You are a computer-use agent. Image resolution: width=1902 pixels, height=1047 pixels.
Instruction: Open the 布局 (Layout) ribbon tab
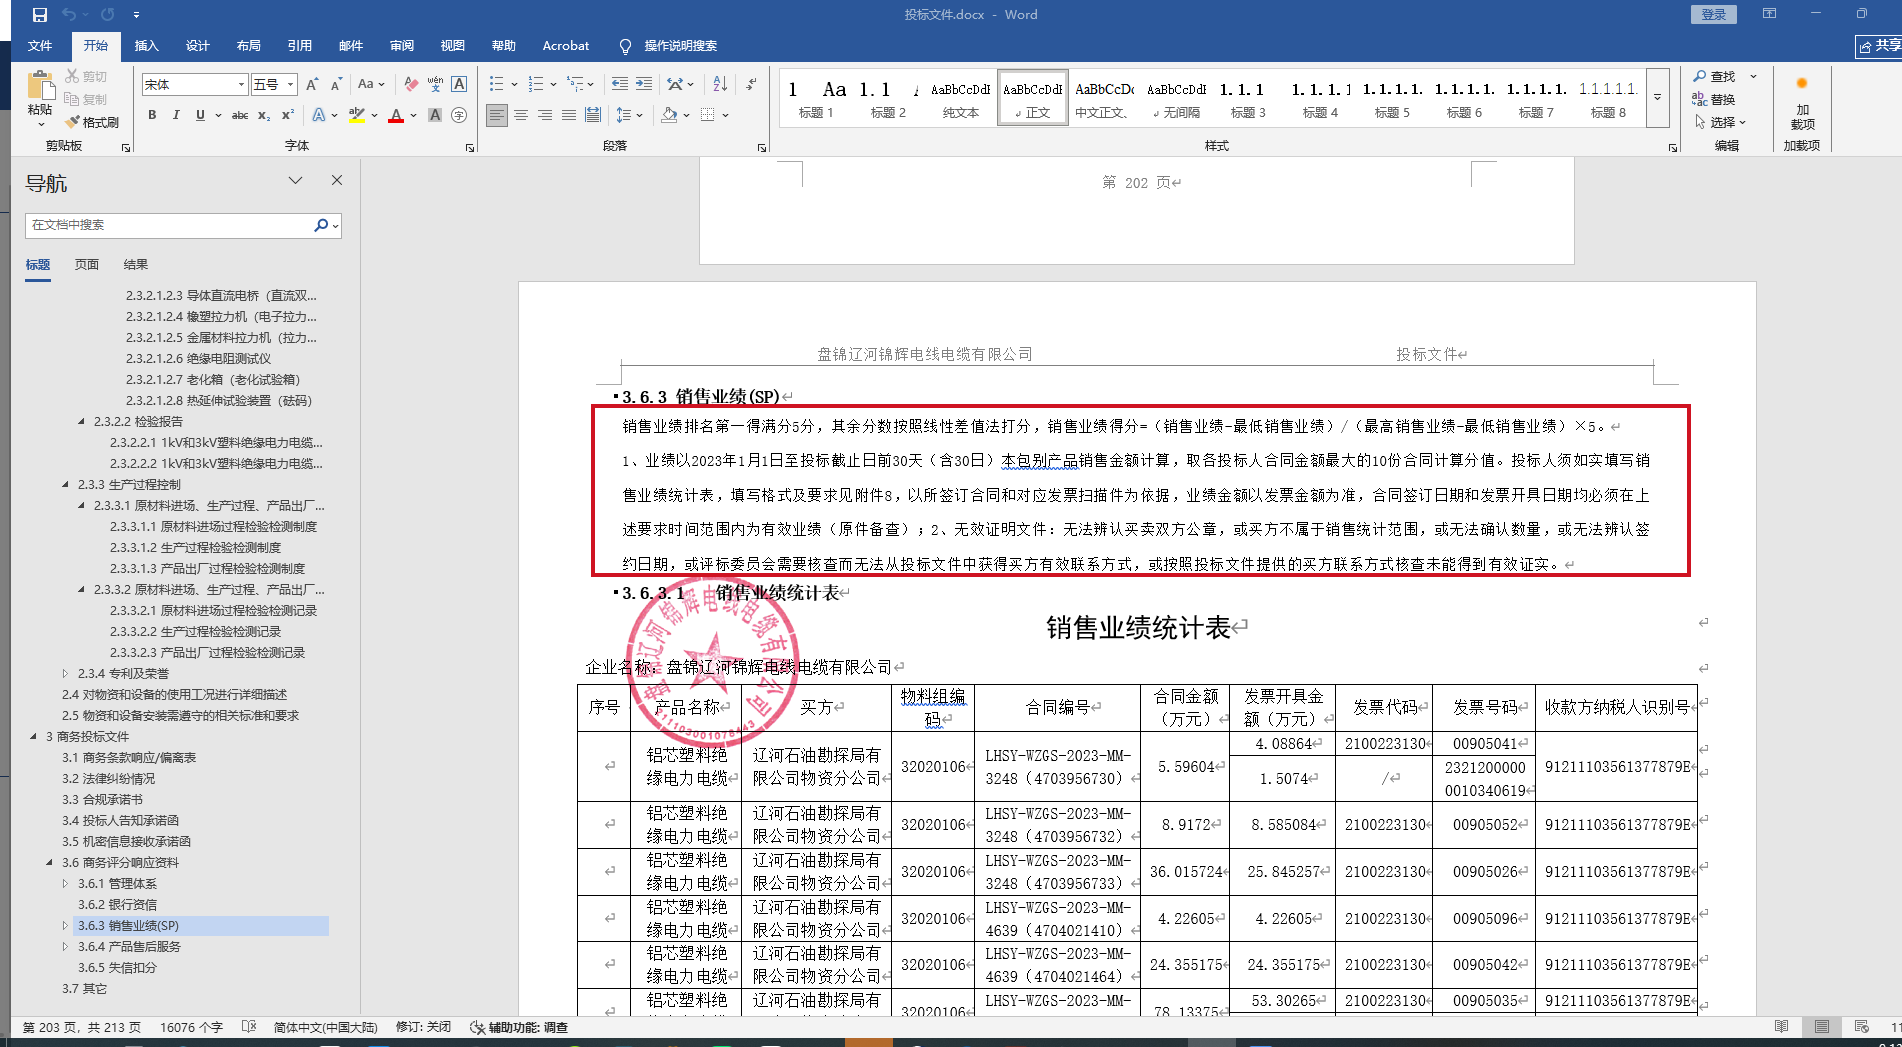tap(249, 46)
